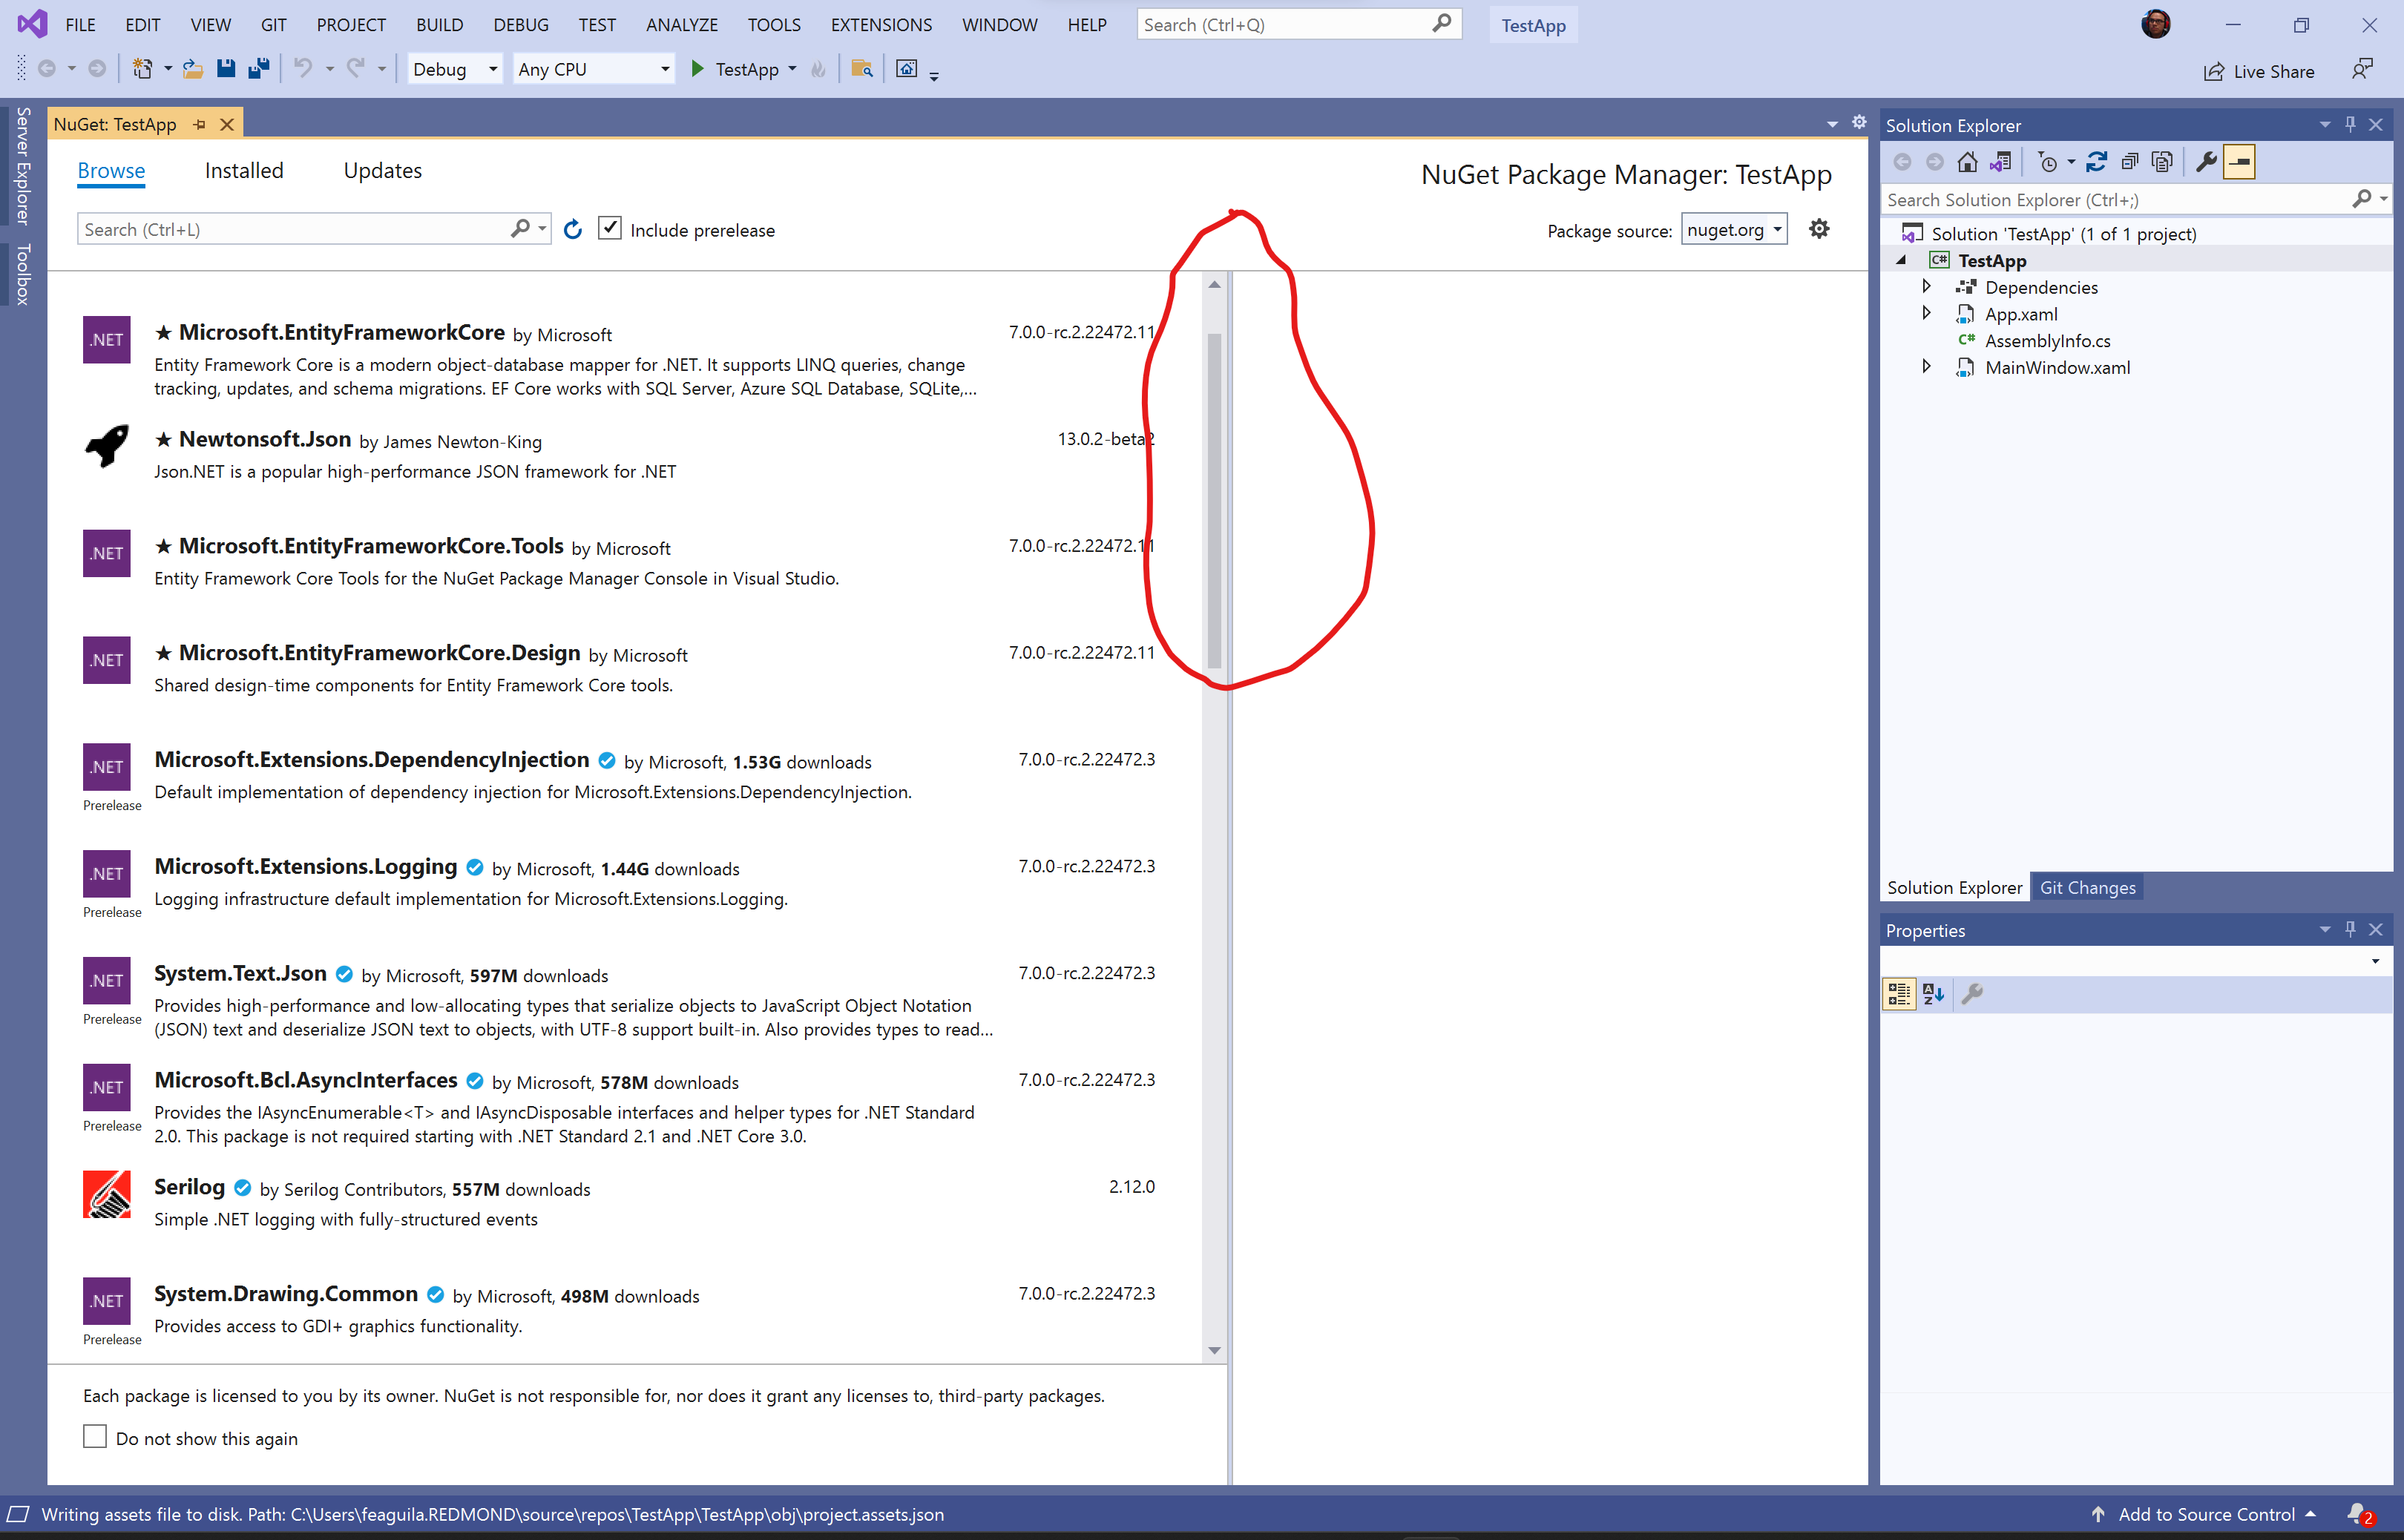Sync with Active Document in Solution Explorer
This screenshot has width=2404, height=1540.
(x=2097, y=162)
